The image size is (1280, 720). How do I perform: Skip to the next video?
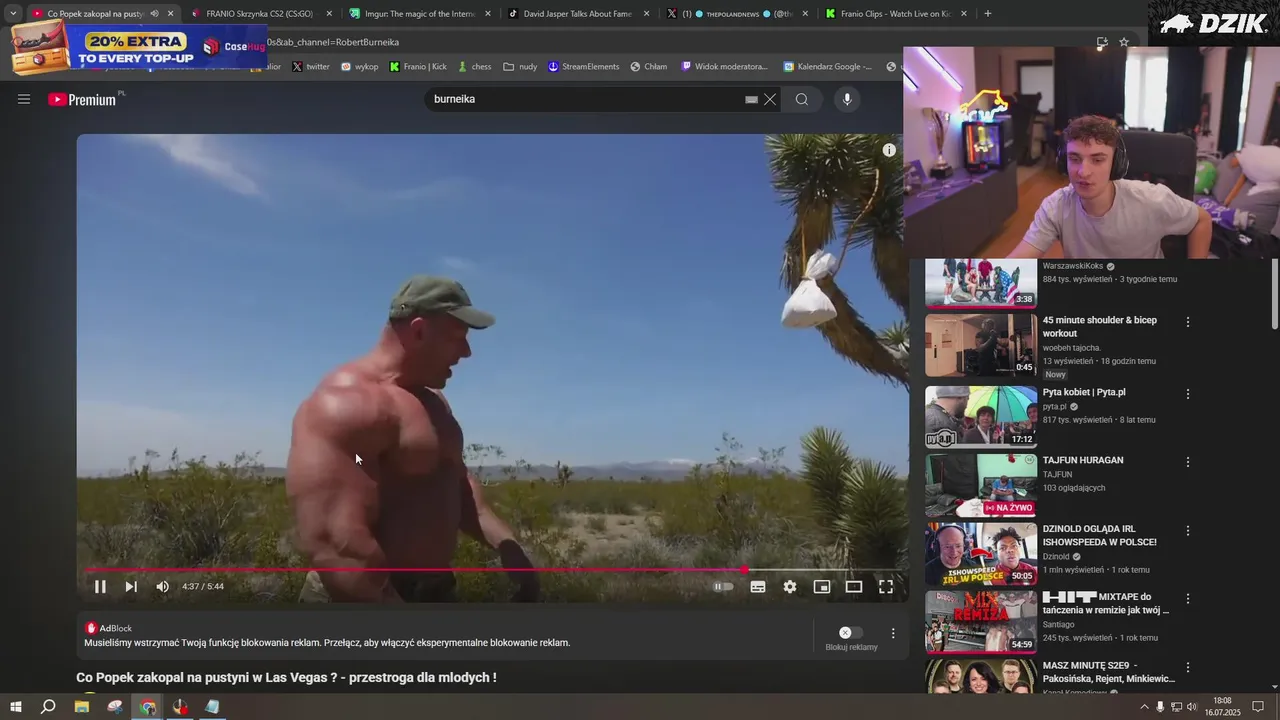(131, 587)
